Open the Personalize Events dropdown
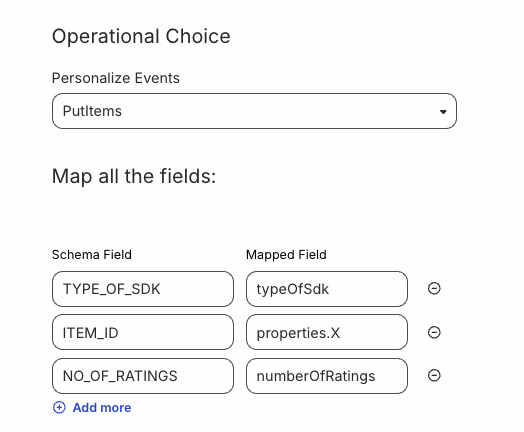Image resolution: width=524 pixels, height=432 pixels. 254,111
